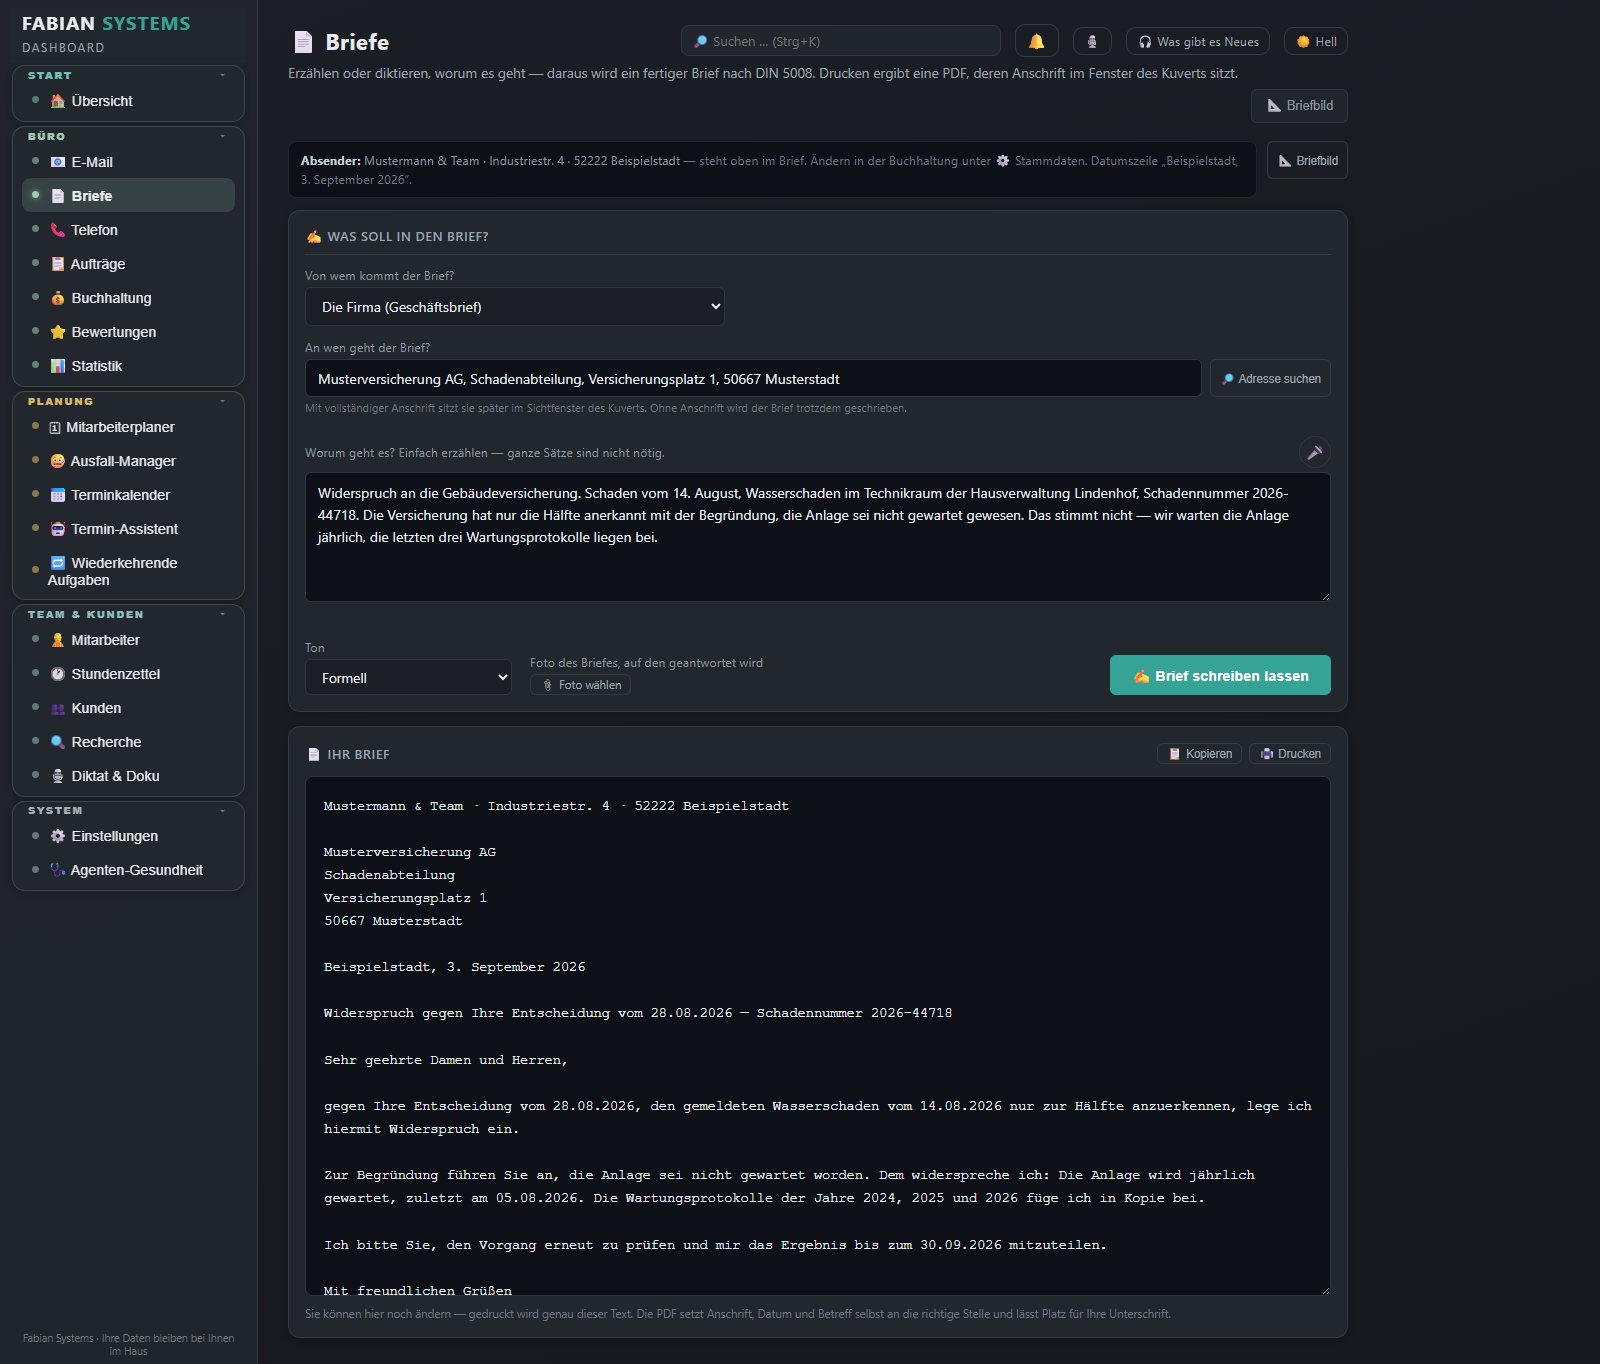
Task: Click the magic wand icon above text area
Action: [1314, 452]
